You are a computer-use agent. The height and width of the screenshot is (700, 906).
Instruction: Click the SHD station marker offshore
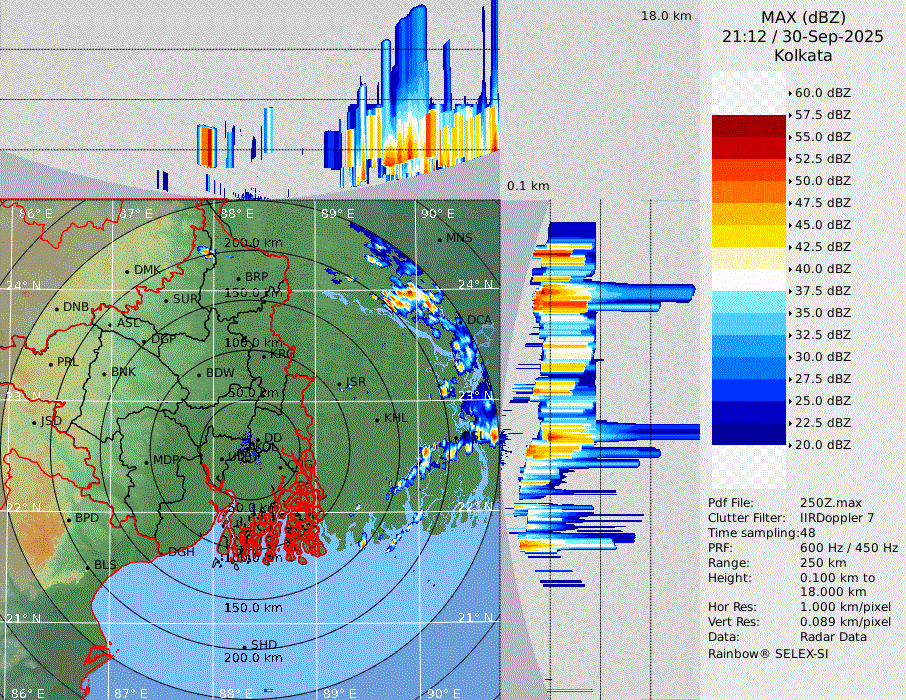[244, 646]
